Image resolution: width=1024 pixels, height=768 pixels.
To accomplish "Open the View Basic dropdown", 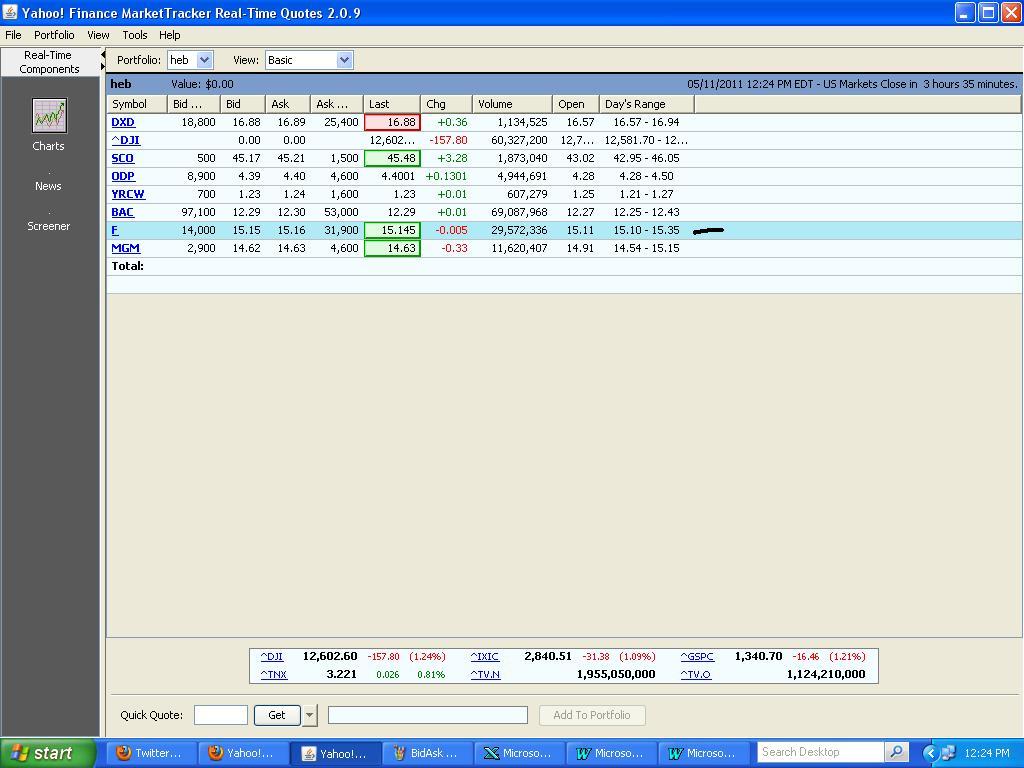I will 344,60.
